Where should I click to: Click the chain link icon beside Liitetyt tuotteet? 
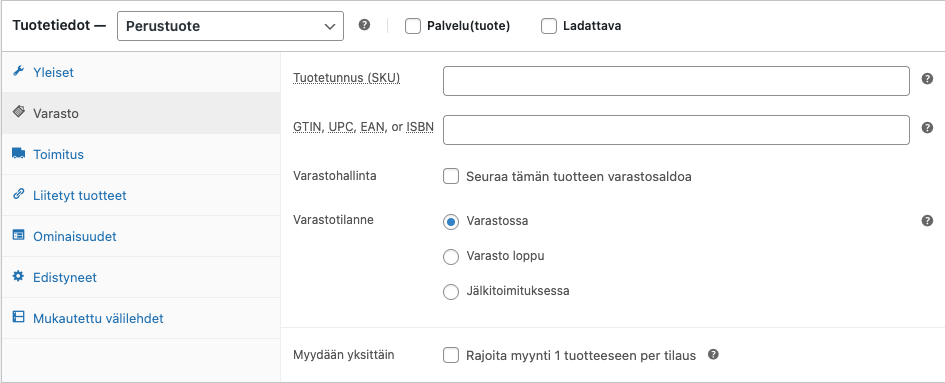pos(19,194)
